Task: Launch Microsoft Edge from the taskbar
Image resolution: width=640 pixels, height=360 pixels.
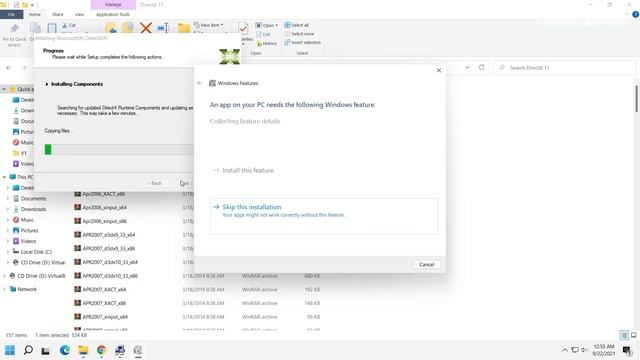Action: point(64,350)
